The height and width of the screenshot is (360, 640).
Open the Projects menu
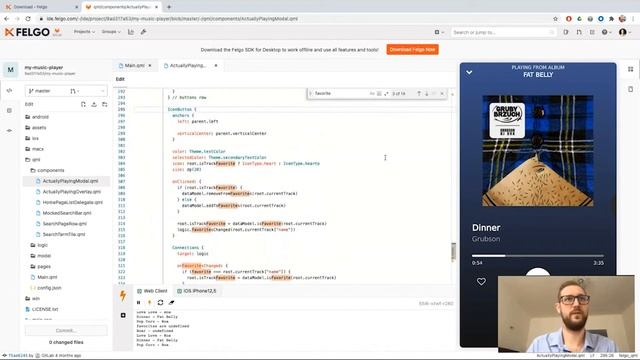coord(84,32)
